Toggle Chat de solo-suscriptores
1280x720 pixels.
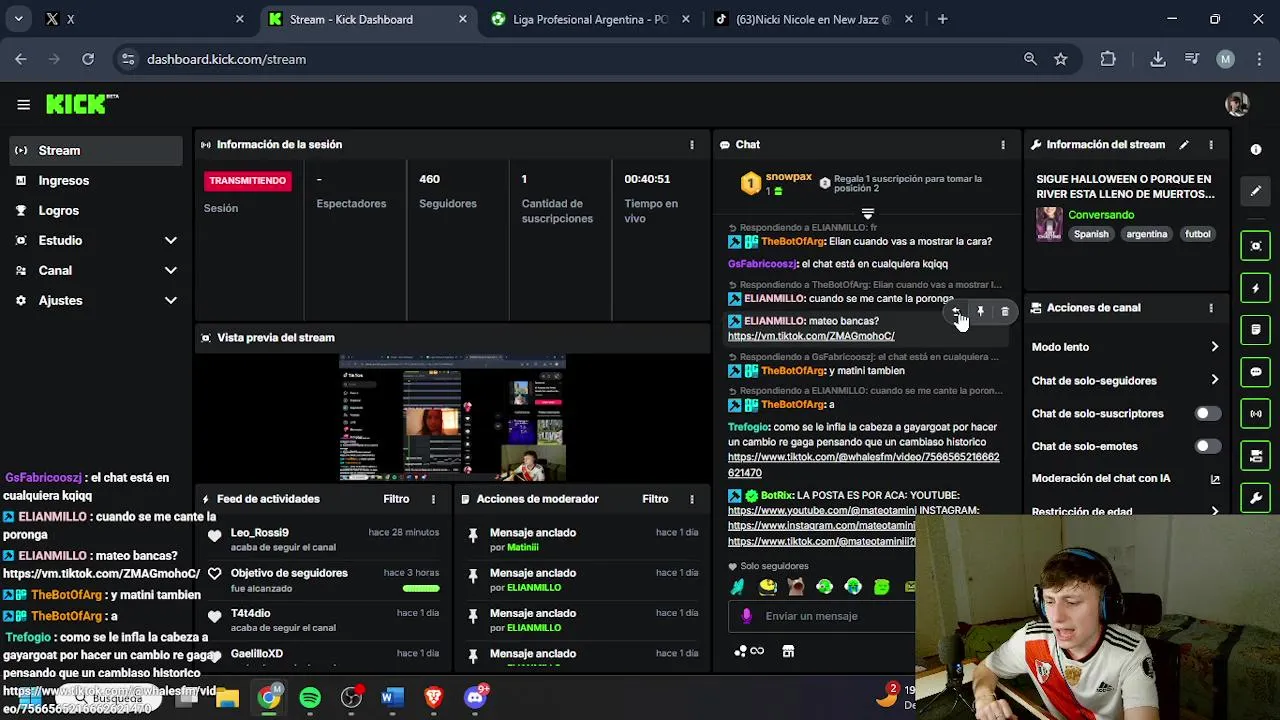coord(1208,413)
